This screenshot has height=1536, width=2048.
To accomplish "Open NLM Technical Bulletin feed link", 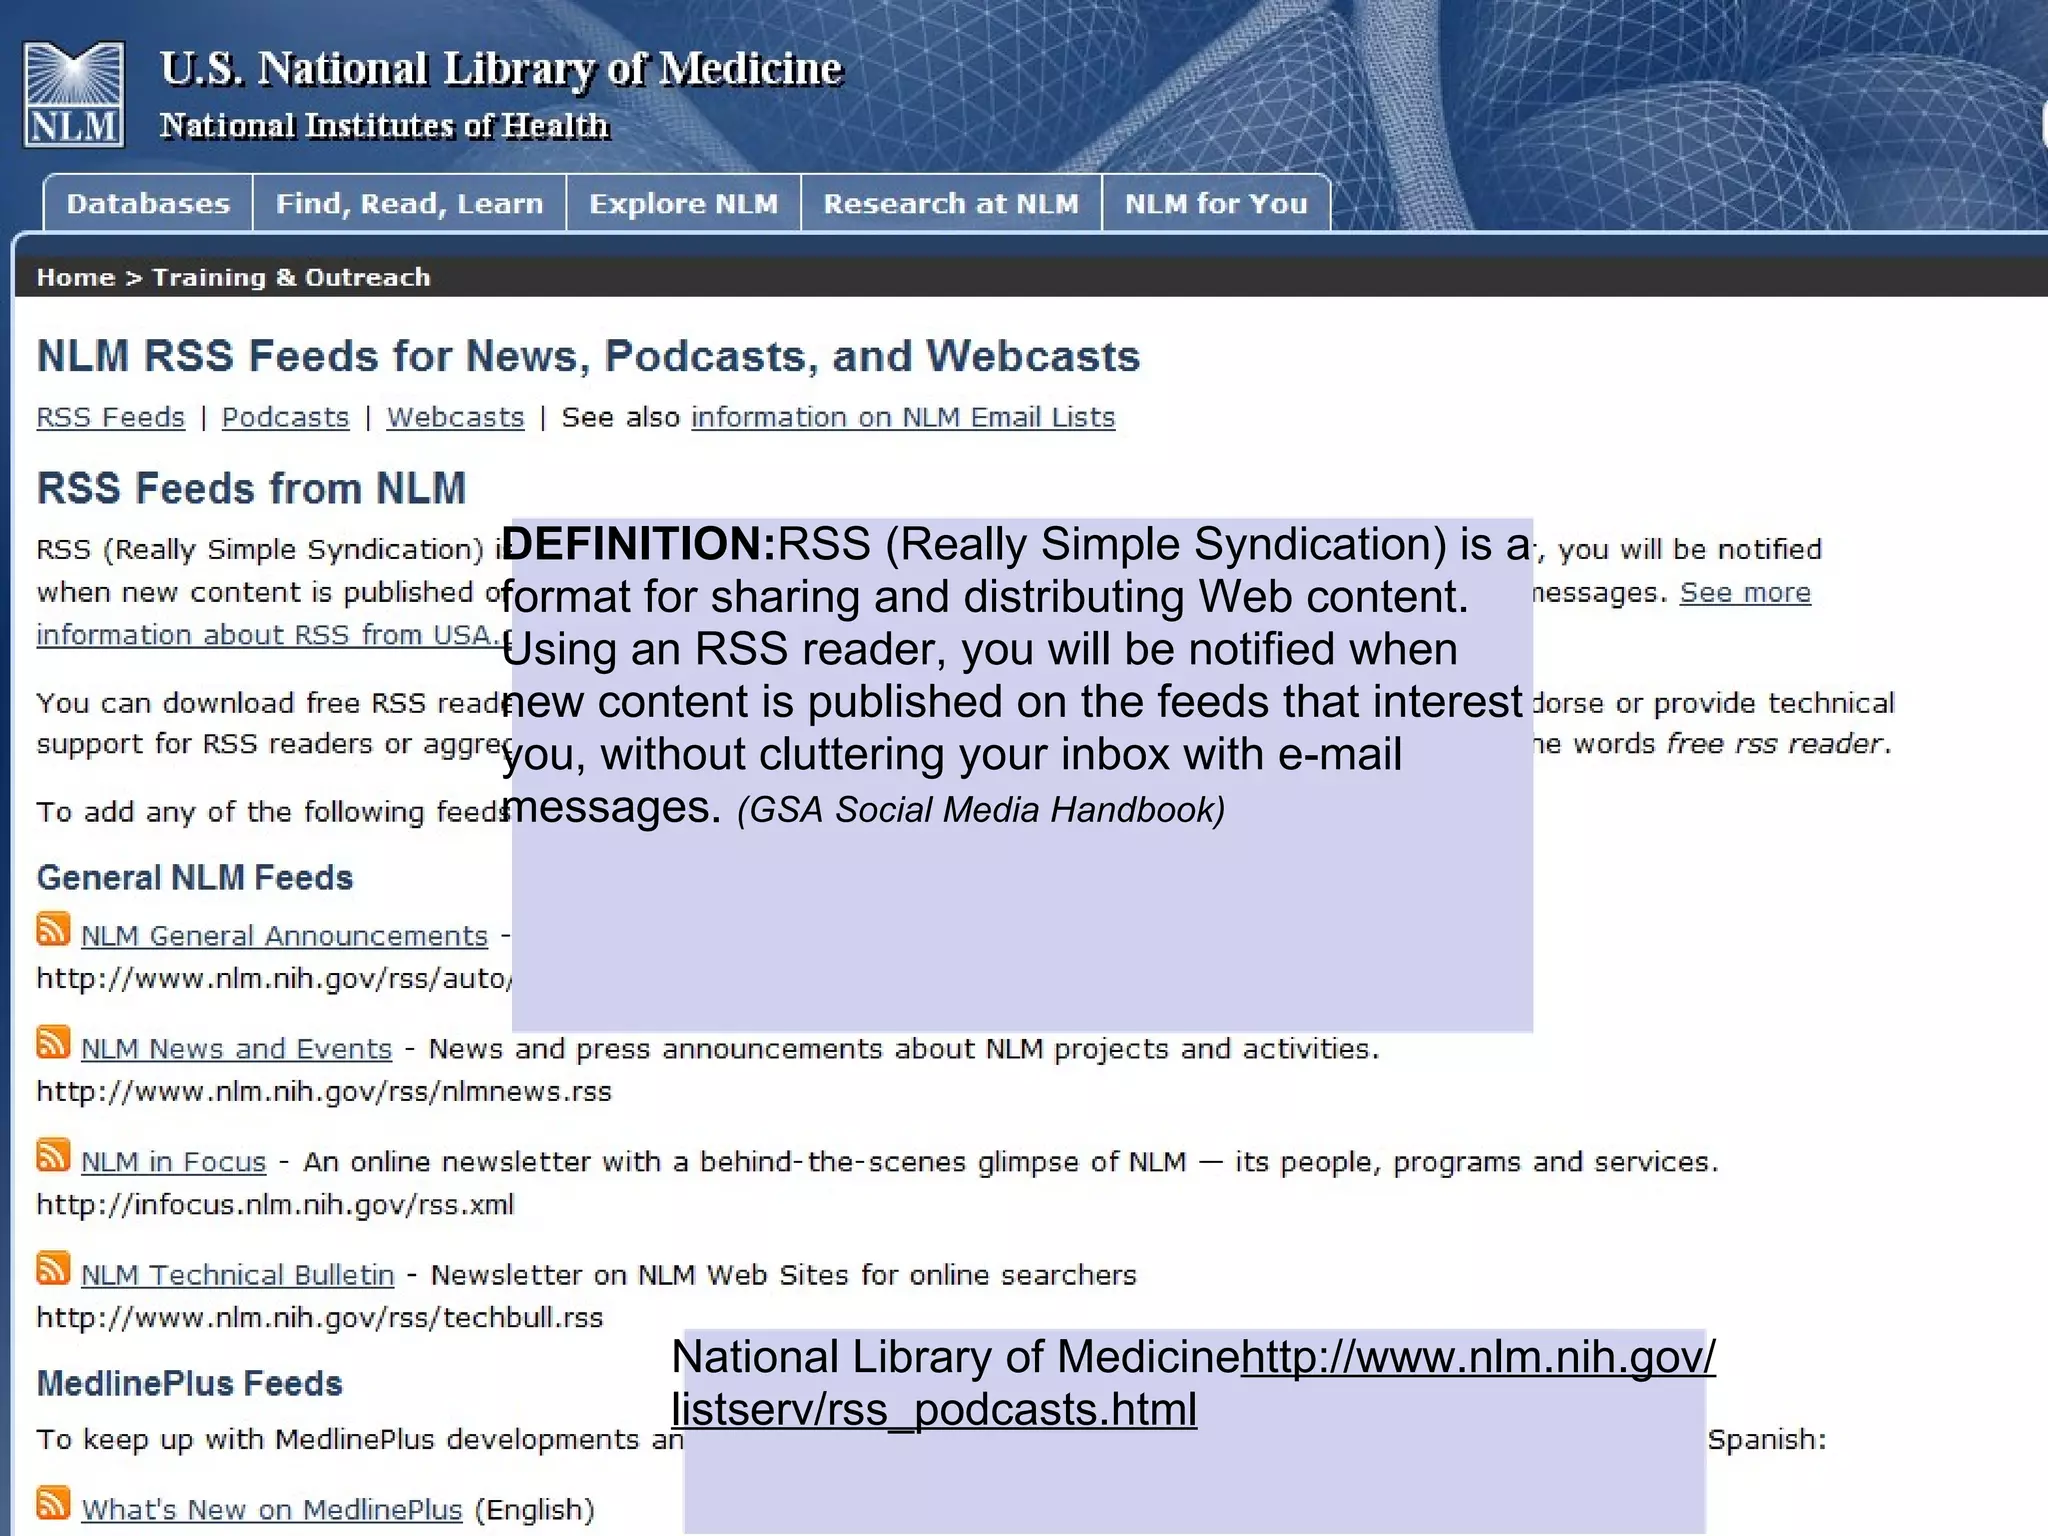I will 238,1275.
